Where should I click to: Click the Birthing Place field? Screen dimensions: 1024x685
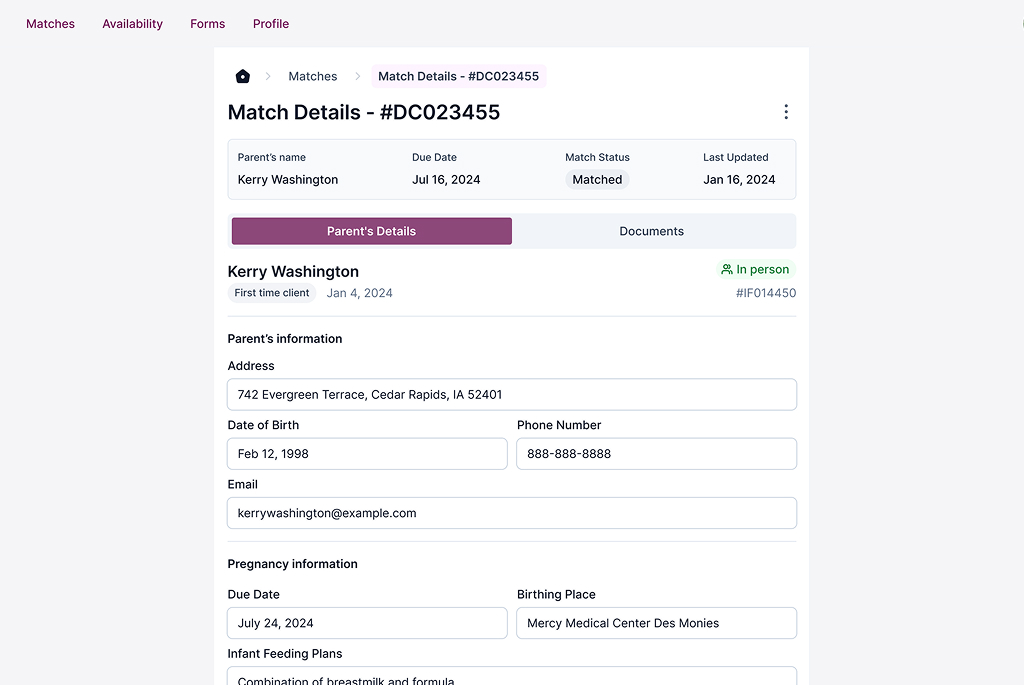click(x=656, y=623)
